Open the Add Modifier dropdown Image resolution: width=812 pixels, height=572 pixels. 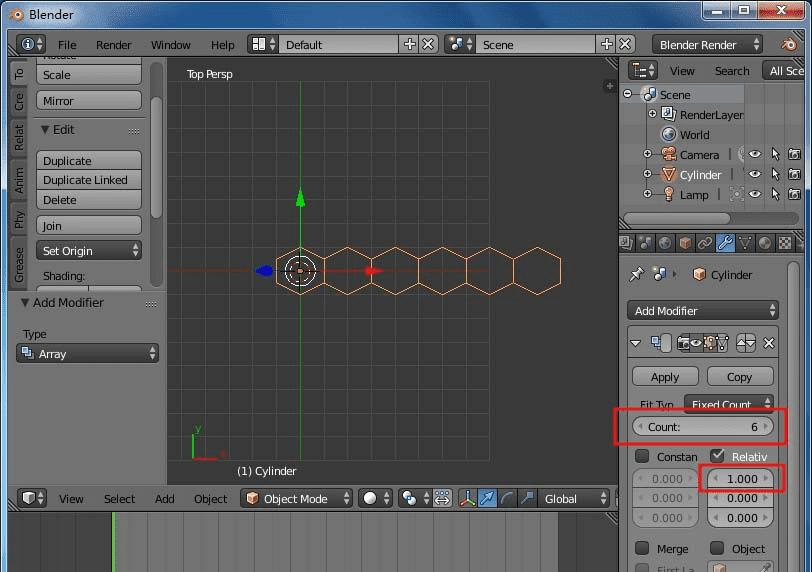tap(702, 311)
